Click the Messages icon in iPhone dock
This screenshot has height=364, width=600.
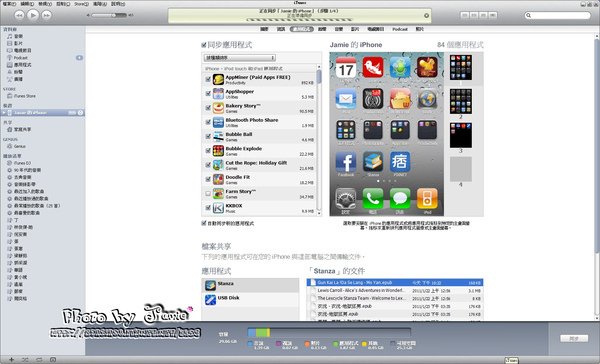pos(400,198)
